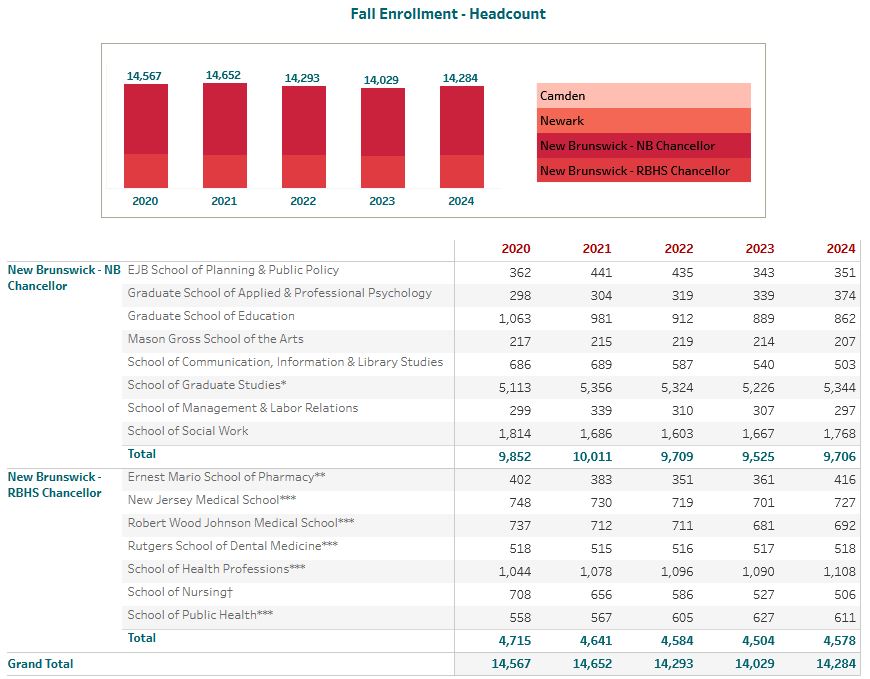This screenshot has width=870, height=679.
Task: Click School of Pharmacy 2024 value 416
Action: point(845,480)
